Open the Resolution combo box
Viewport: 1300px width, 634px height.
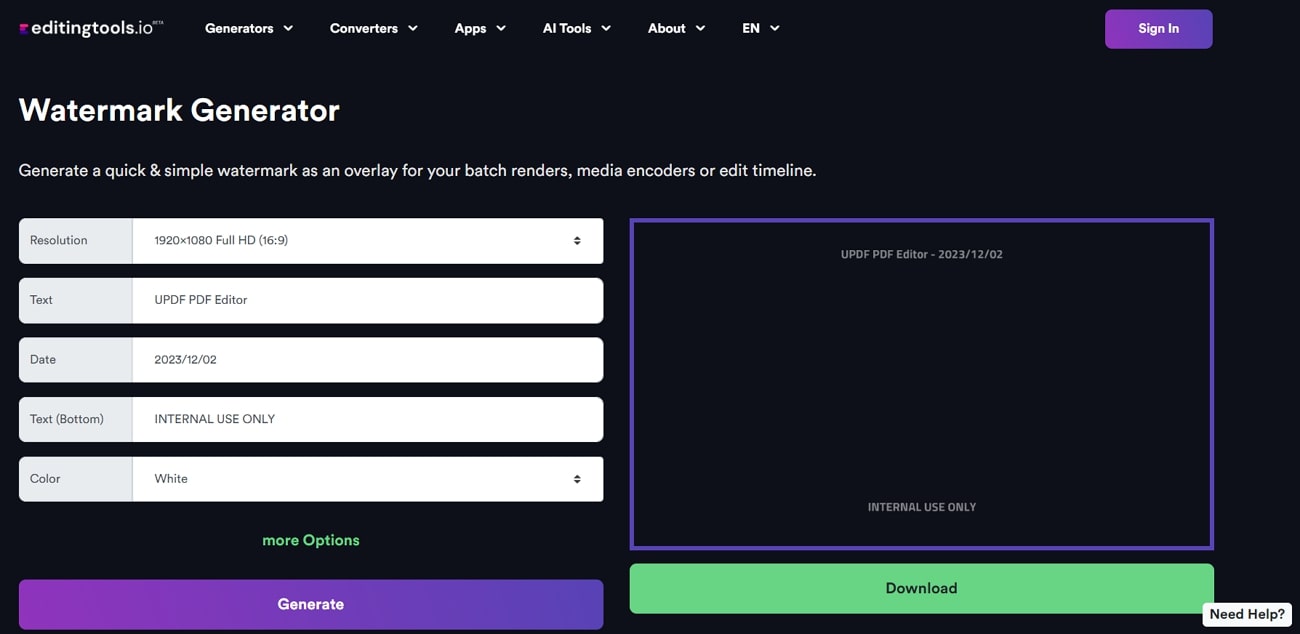click(360, 240)
